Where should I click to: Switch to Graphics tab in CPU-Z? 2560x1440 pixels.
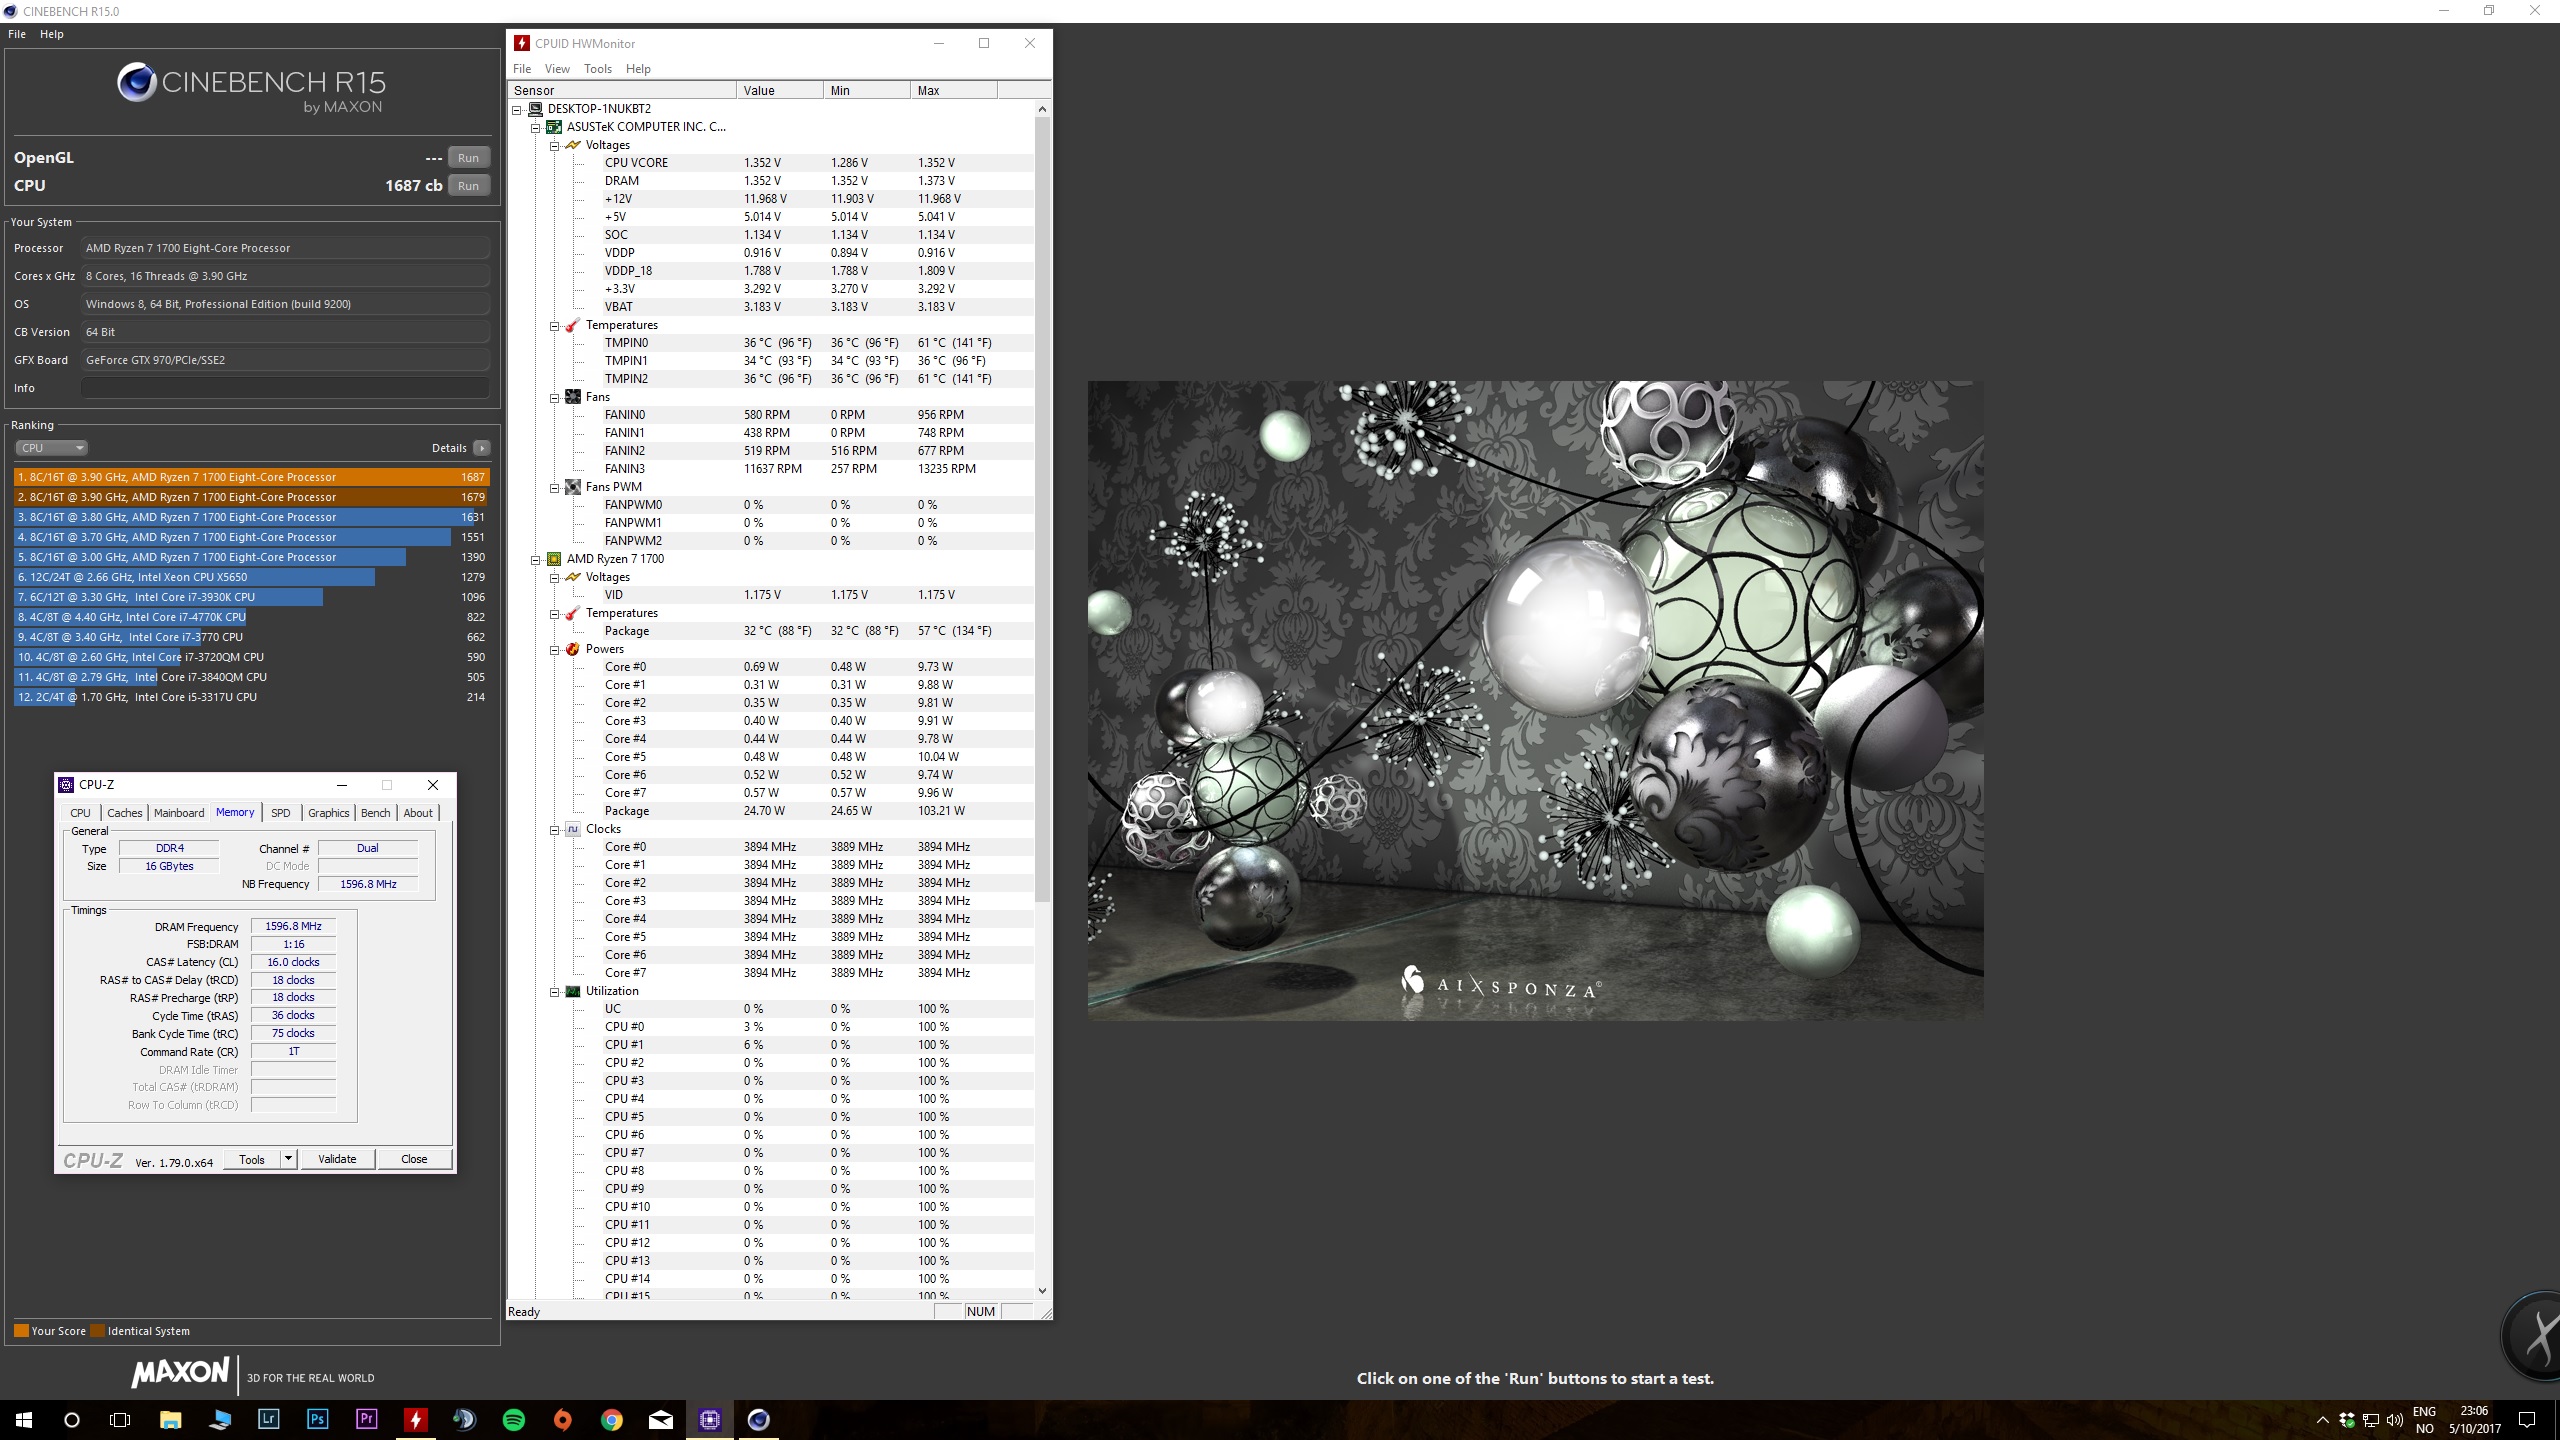[x=329, y=813]
